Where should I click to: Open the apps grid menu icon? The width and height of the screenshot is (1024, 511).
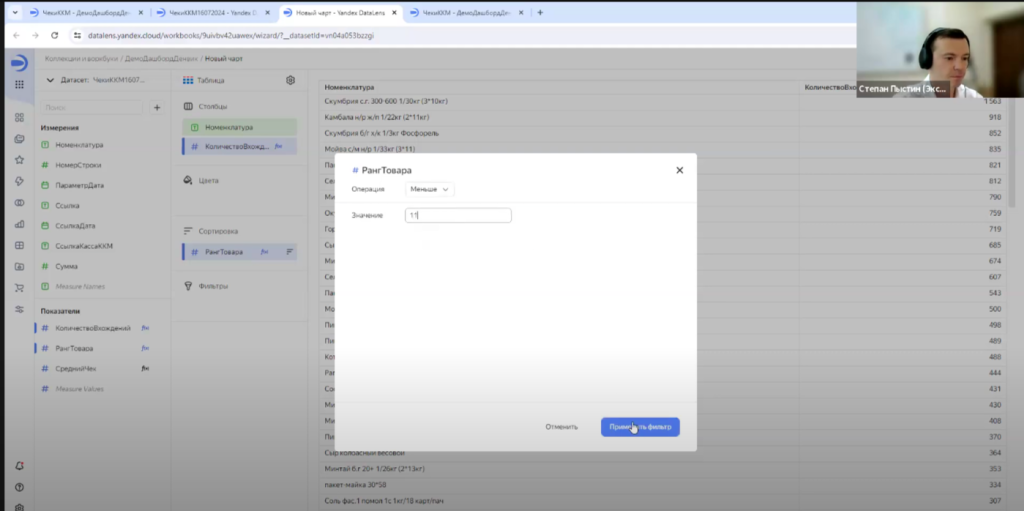[19, 84]
